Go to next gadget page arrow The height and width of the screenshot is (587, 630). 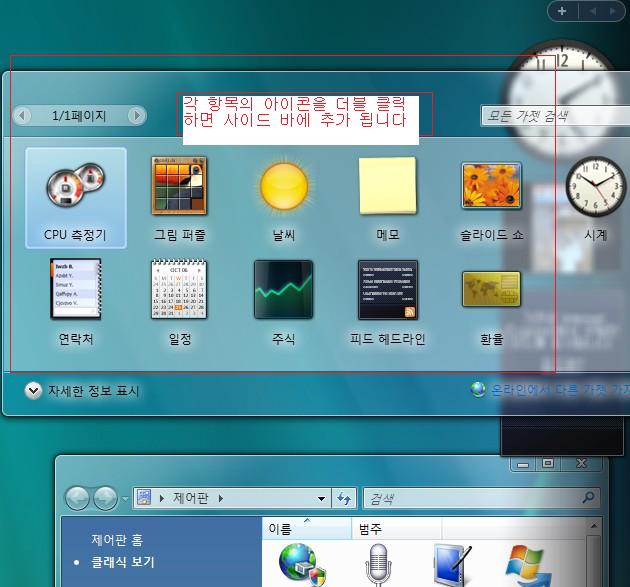pos(137,116)
